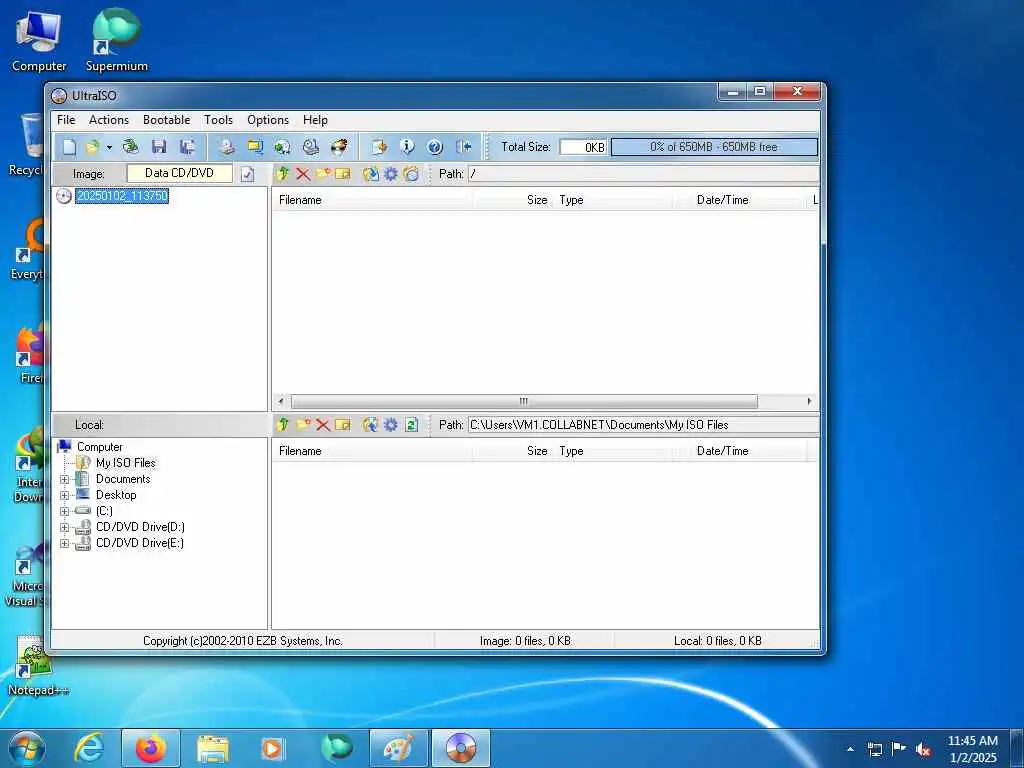Click the muted volume tray icon
Viewport: 1024px width, 768px height.
pyautogui.click(x=923, y=749)
